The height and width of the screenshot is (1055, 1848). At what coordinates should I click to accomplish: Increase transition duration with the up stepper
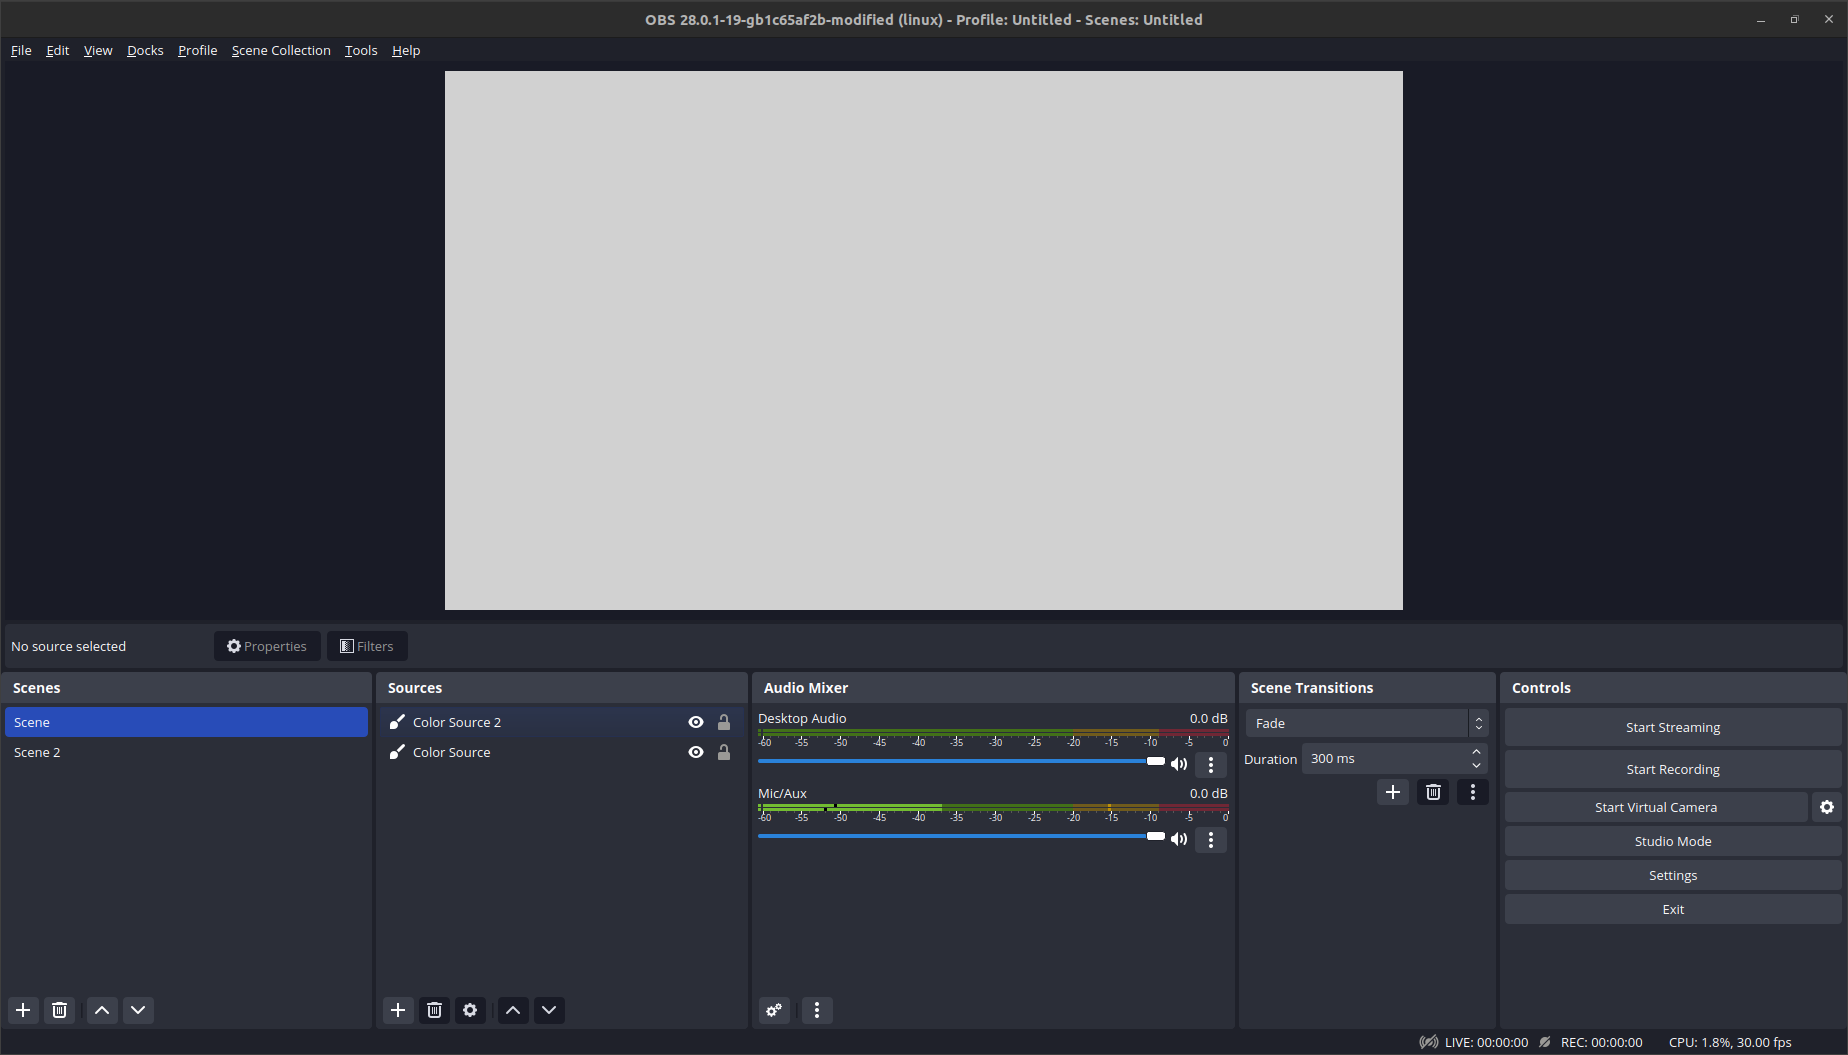click(x=1476, y=752)
